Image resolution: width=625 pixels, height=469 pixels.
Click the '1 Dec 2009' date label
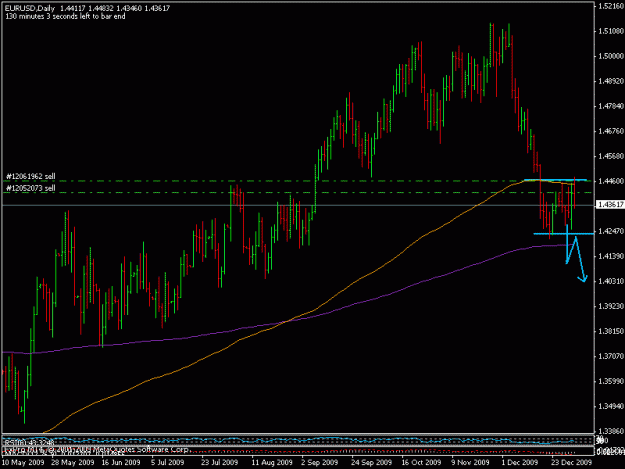click(x=520, y=463)
